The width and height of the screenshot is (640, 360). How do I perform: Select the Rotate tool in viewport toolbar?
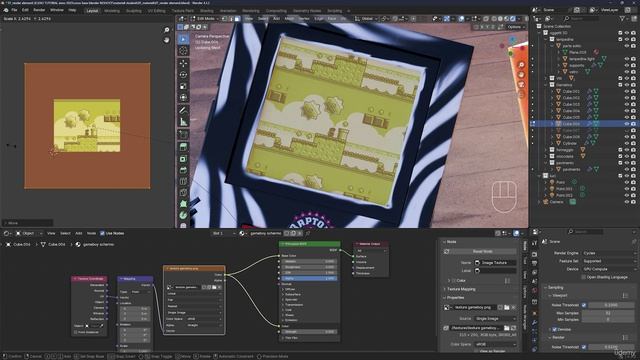183,75
